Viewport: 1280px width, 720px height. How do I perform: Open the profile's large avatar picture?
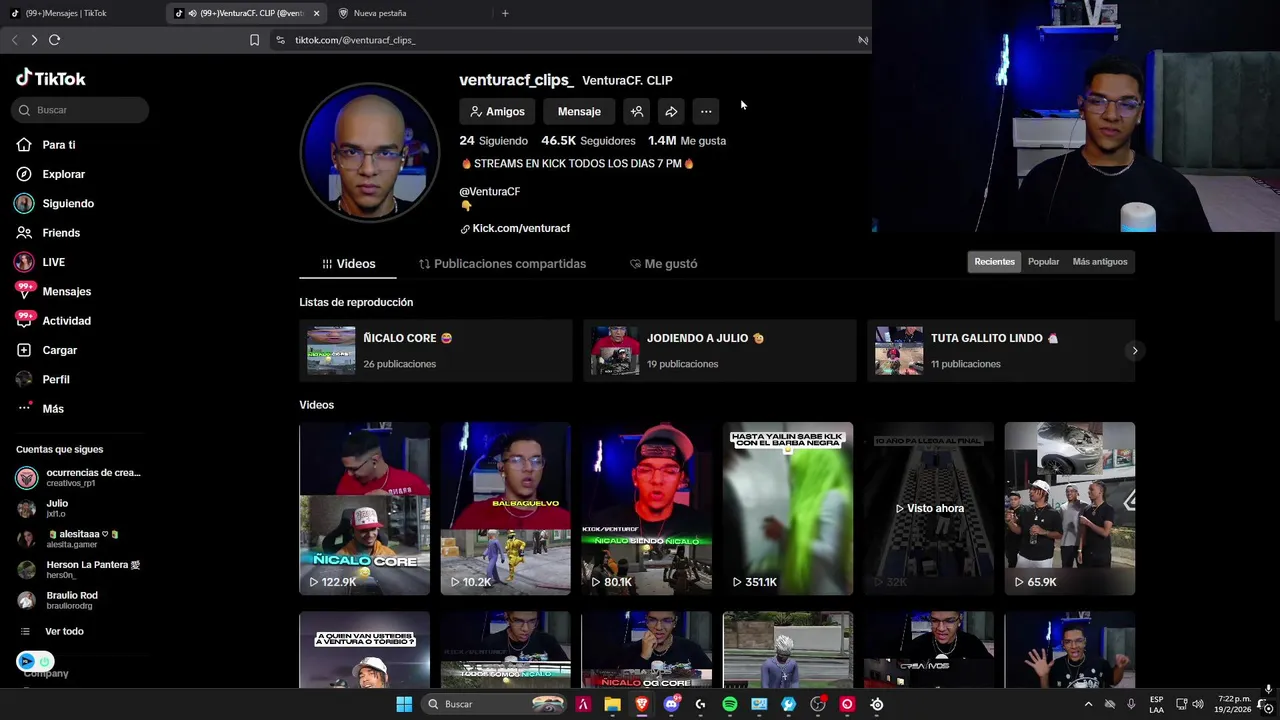(x=370, y=152)
